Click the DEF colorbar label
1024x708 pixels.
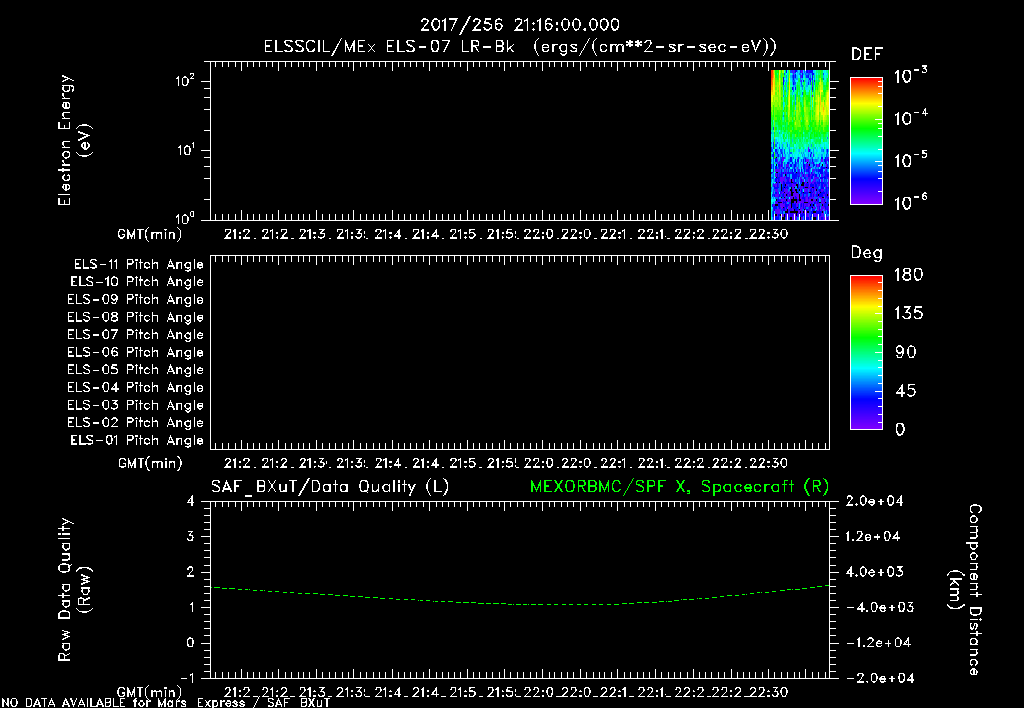tap(866, 54)
